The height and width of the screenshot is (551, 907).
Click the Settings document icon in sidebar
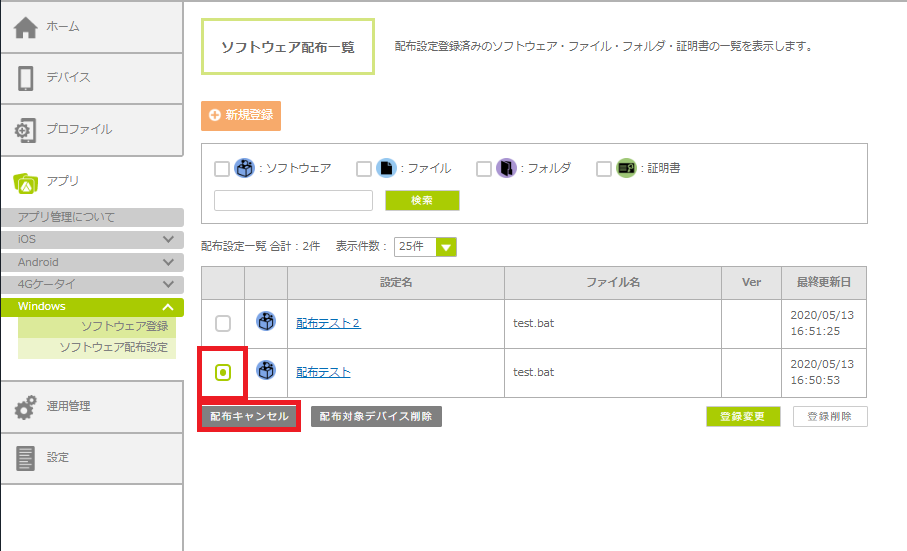click(26, 458)
